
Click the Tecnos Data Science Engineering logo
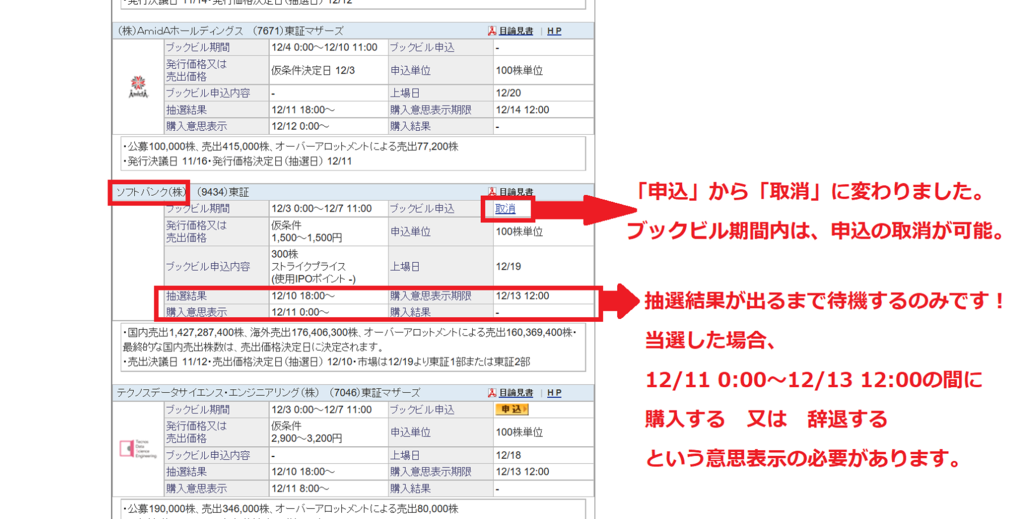pyautogui.click(x=138, y=448)
